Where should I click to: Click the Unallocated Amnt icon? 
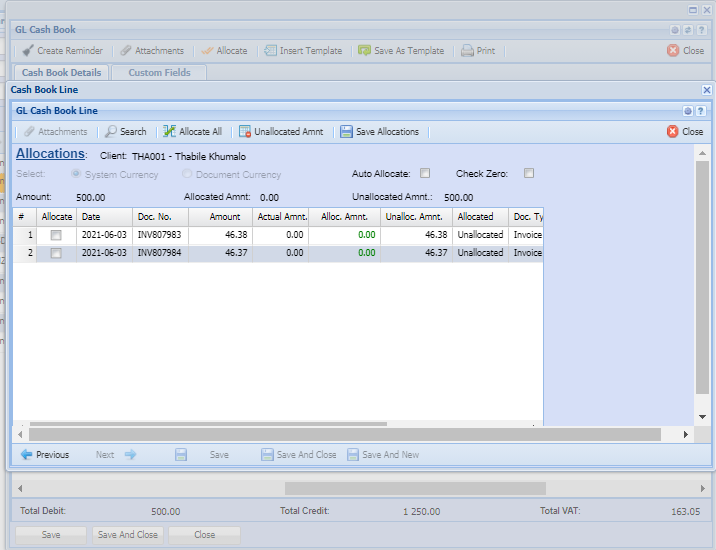(x=245, y=132)
